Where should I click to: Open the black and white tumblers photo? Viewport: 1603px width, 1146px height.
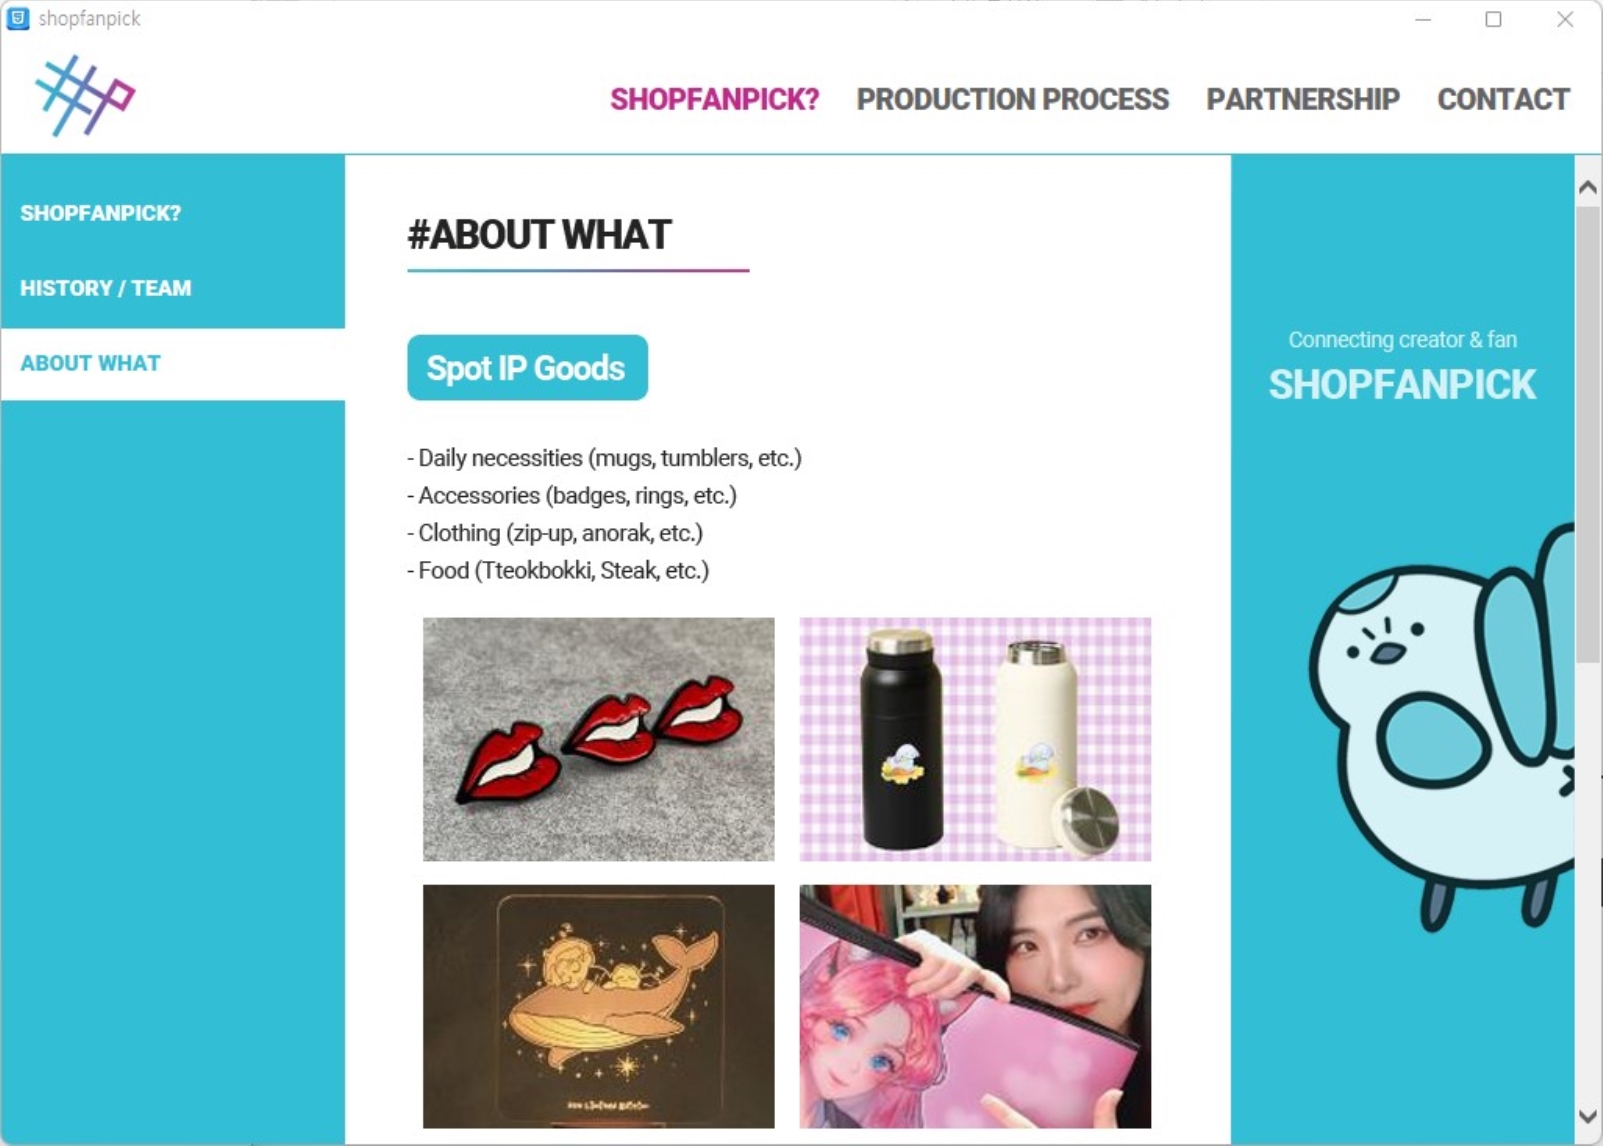point(975,739)
